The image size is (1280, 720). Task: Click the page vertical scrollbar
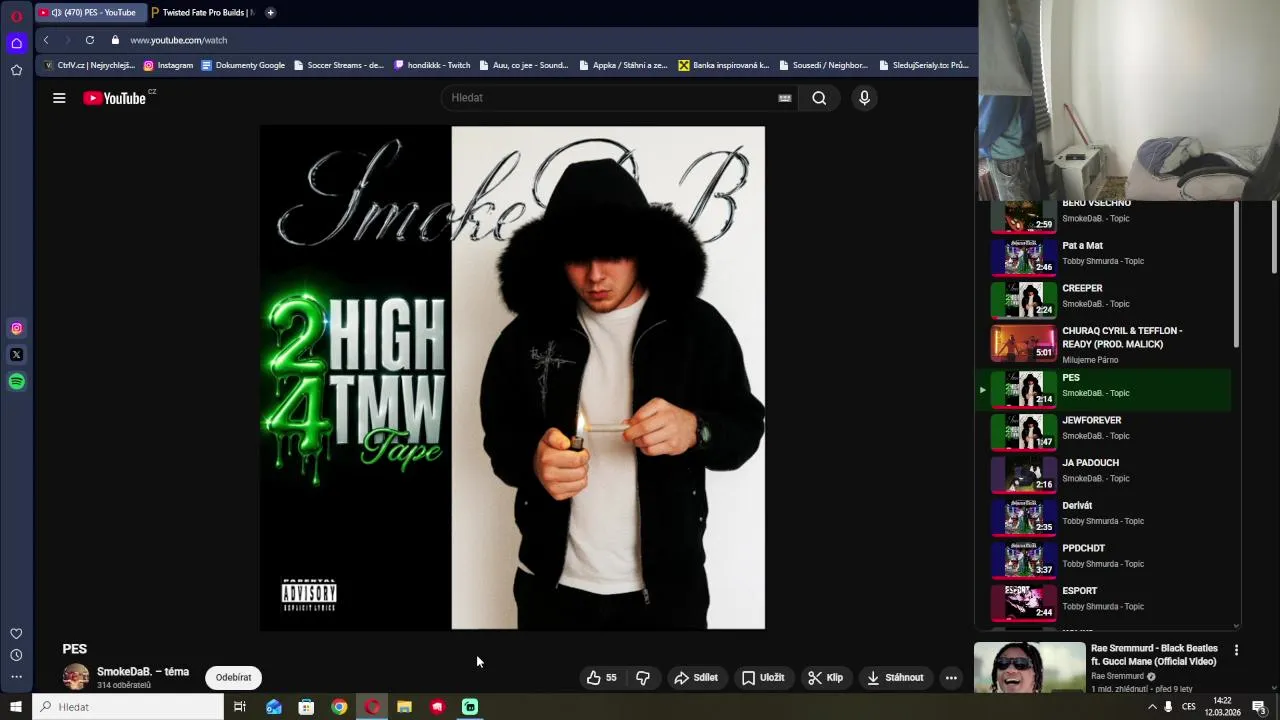(1274, 238)
